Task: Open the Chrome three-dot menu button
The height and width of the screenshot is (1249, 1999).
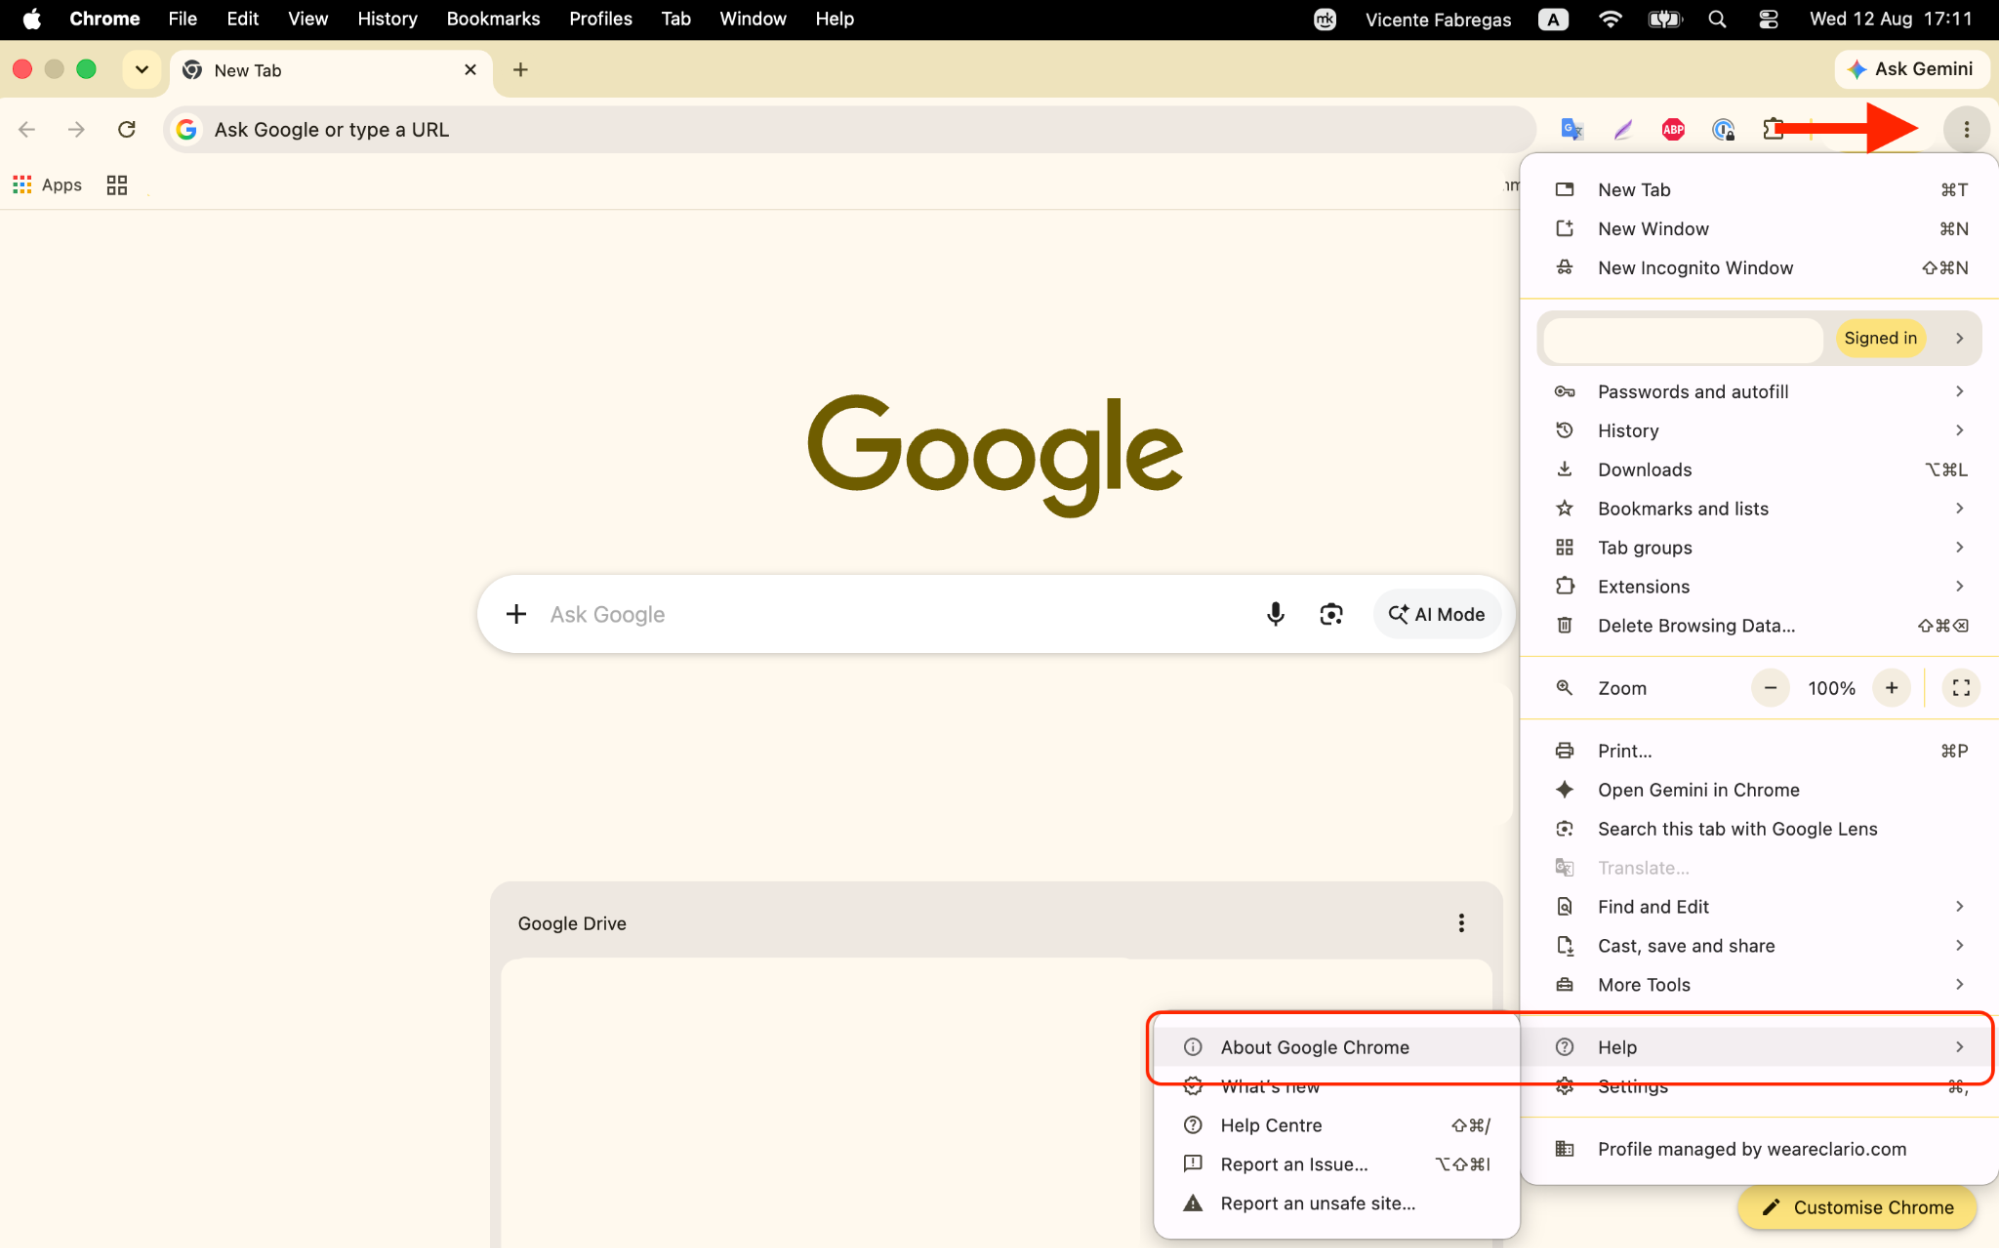Action: click(x=1965, y=130)
